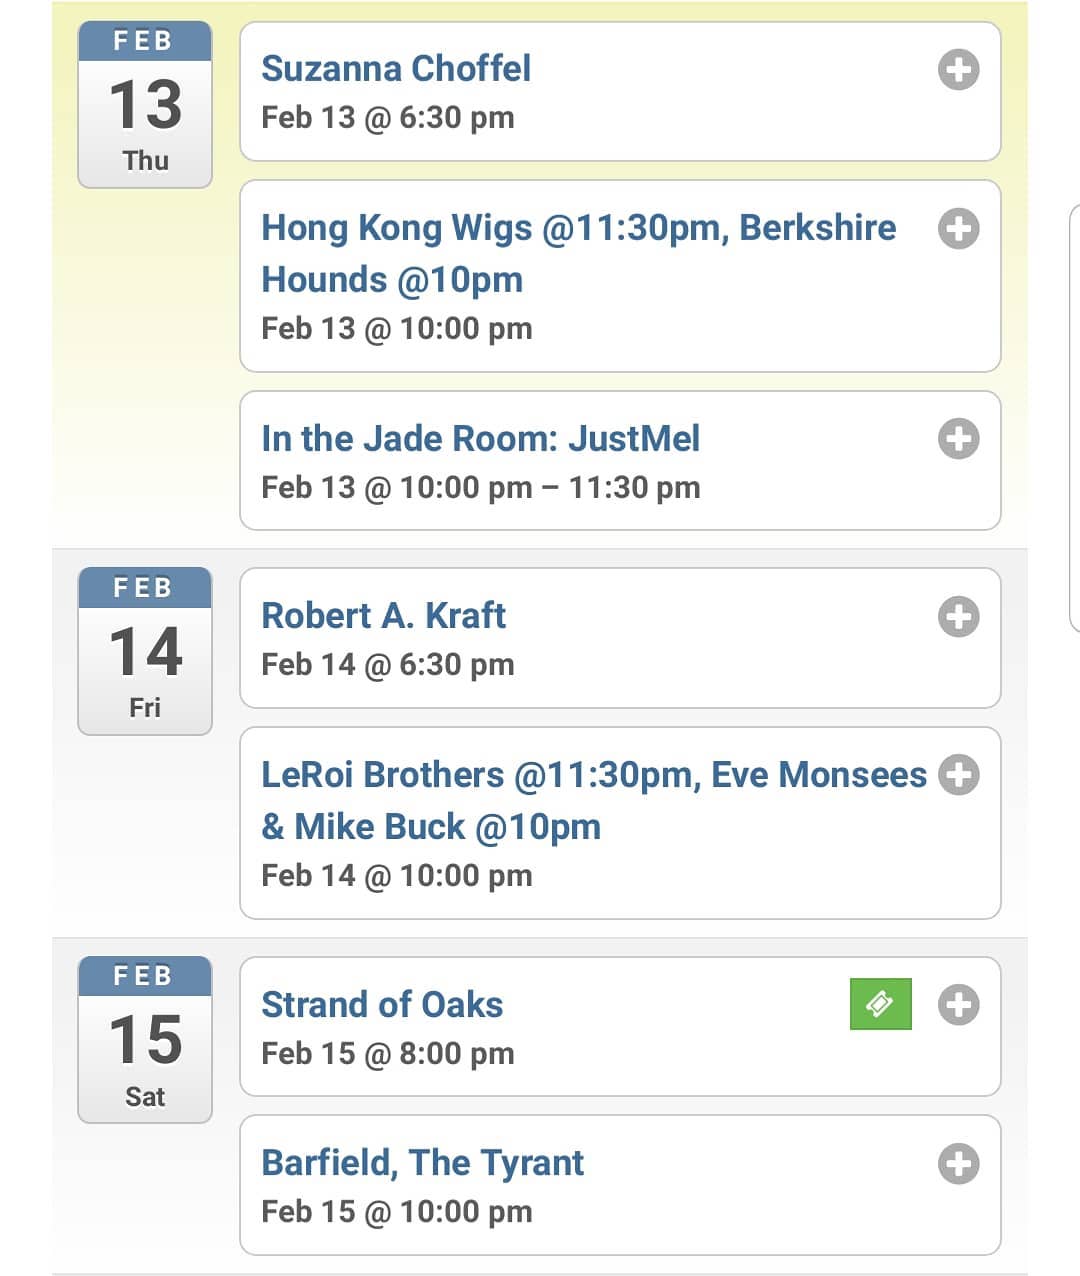Open Hong Kong Wigs, Berkshire Hounds event link
Viewport: 1080px width, 1276px height.
579,253
